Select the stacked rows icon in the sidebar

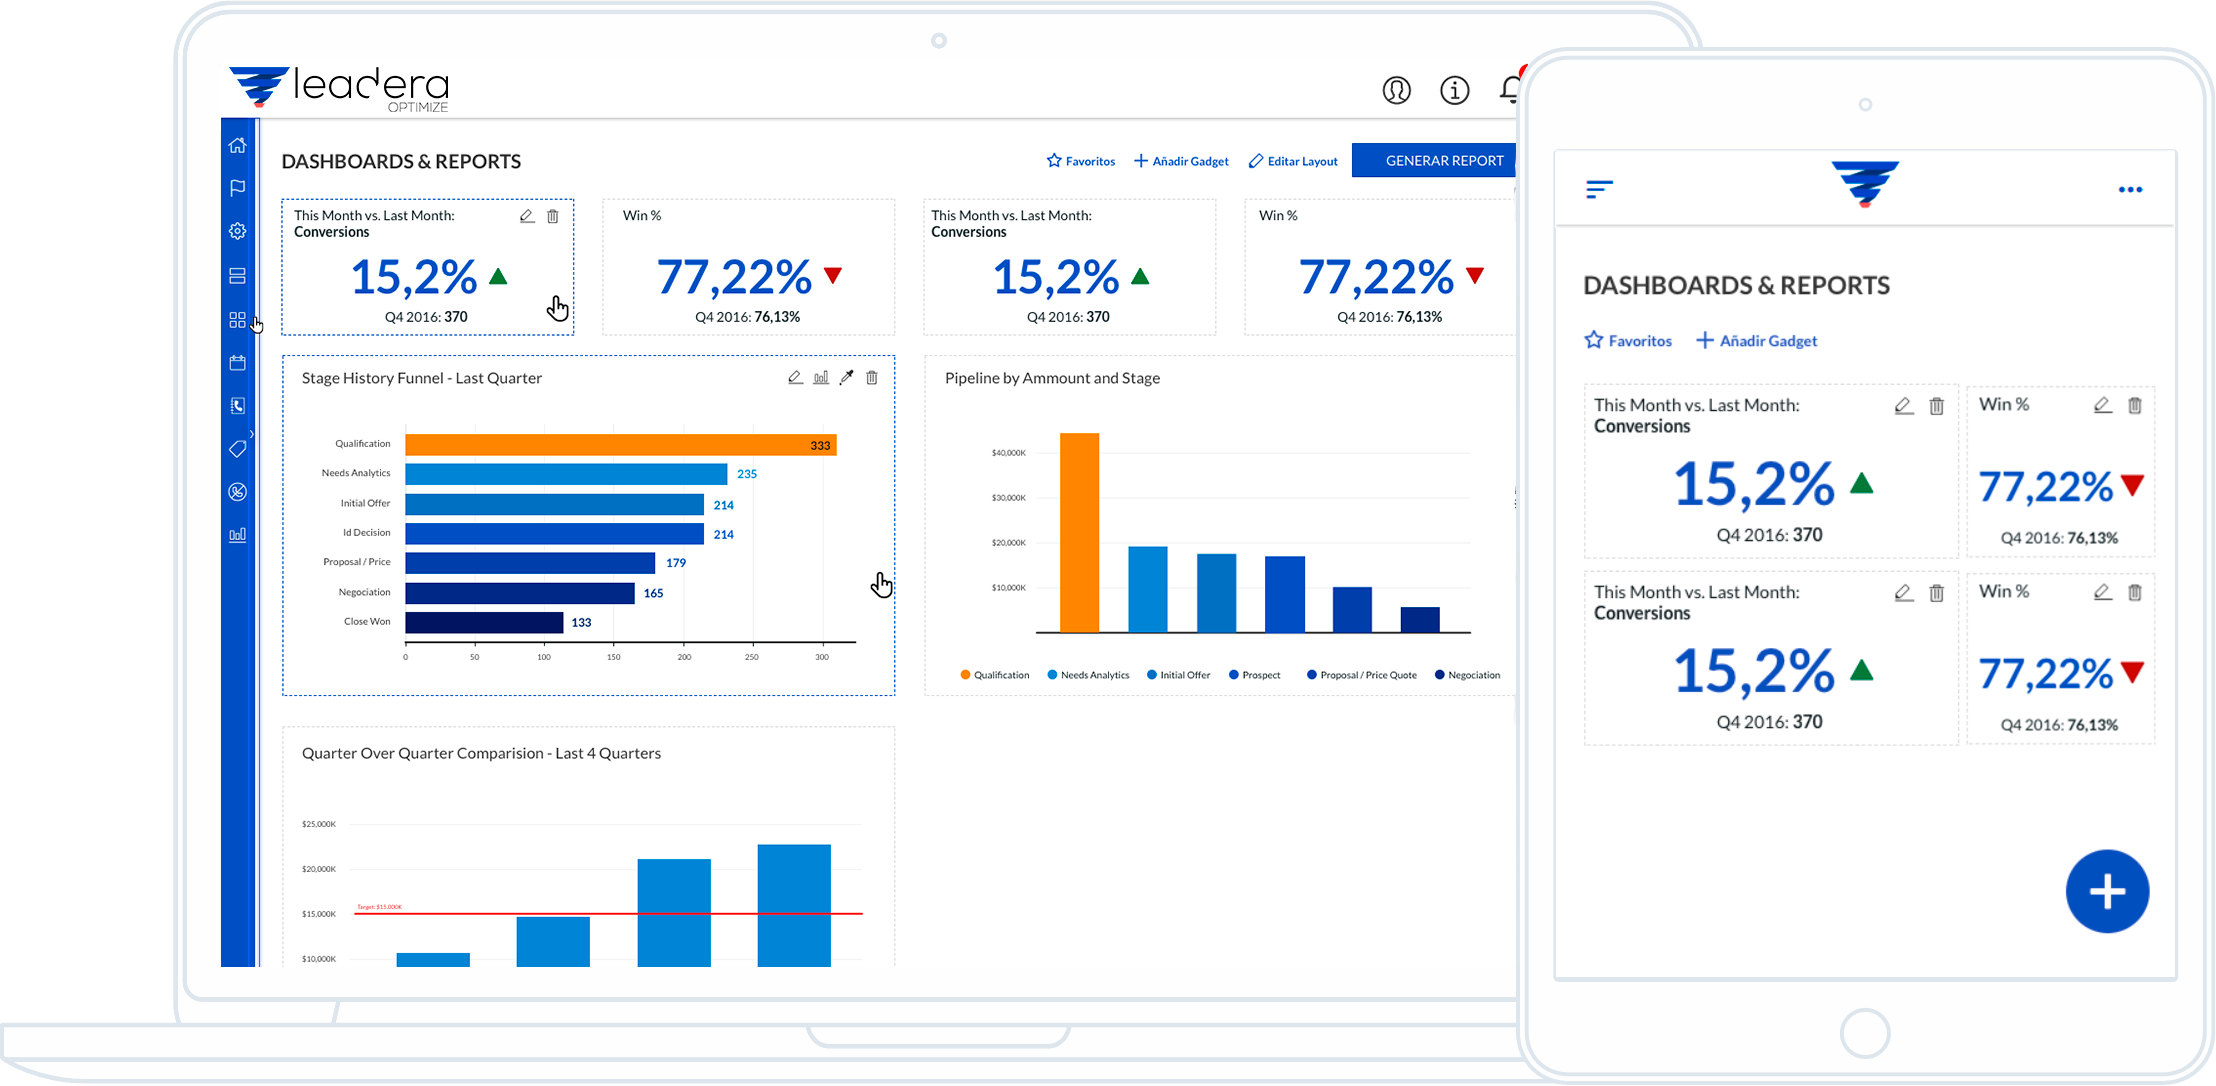(237, 275)
